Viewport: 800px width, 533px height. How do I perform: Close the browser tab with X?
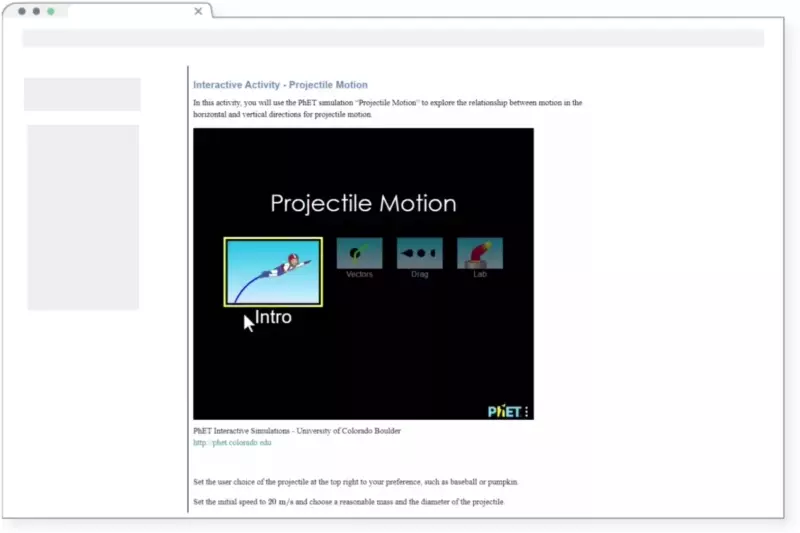(198, 11)
